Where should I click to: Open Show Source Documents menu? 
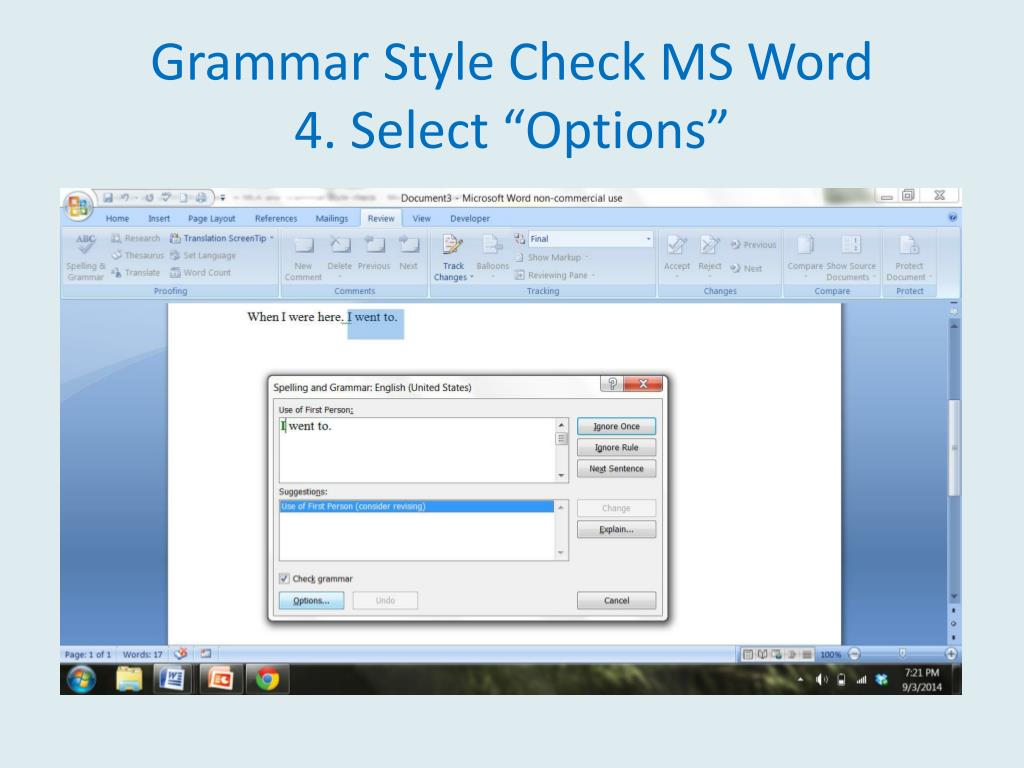(851, 257)
